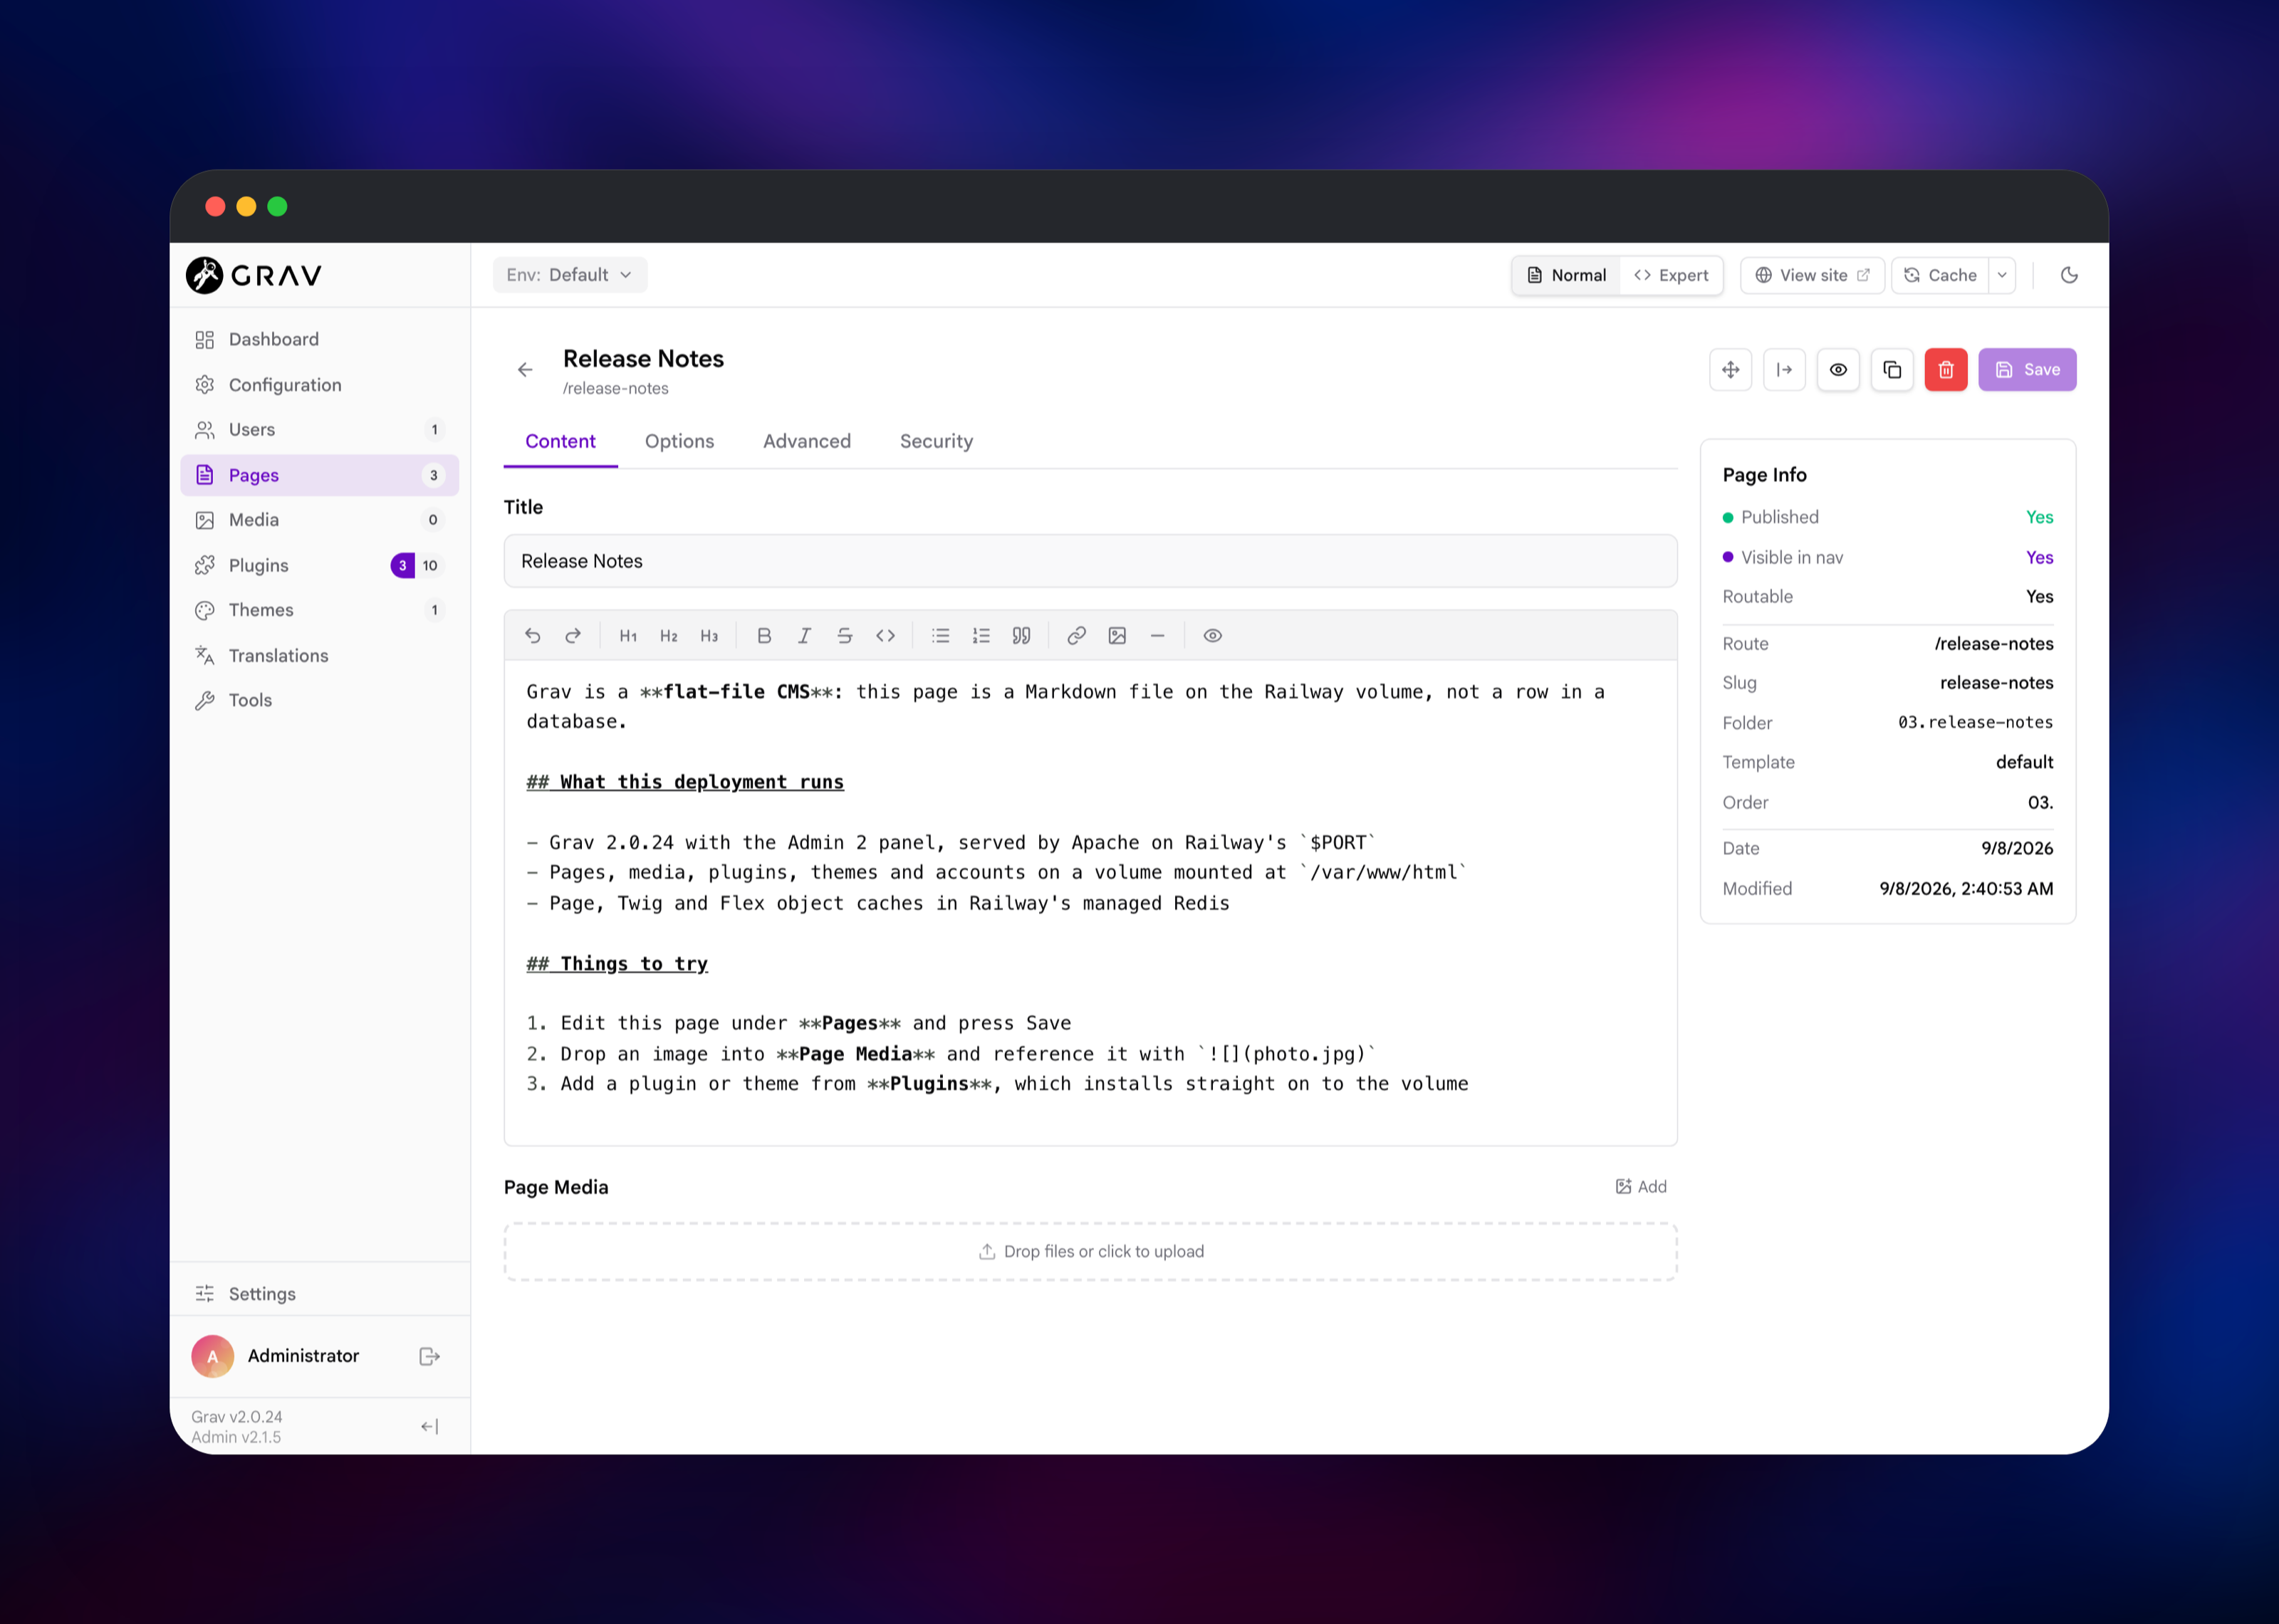The width and height of the screenshot is (2279, 1624).
Task: Open the Options tab
Action: (679, 441)
